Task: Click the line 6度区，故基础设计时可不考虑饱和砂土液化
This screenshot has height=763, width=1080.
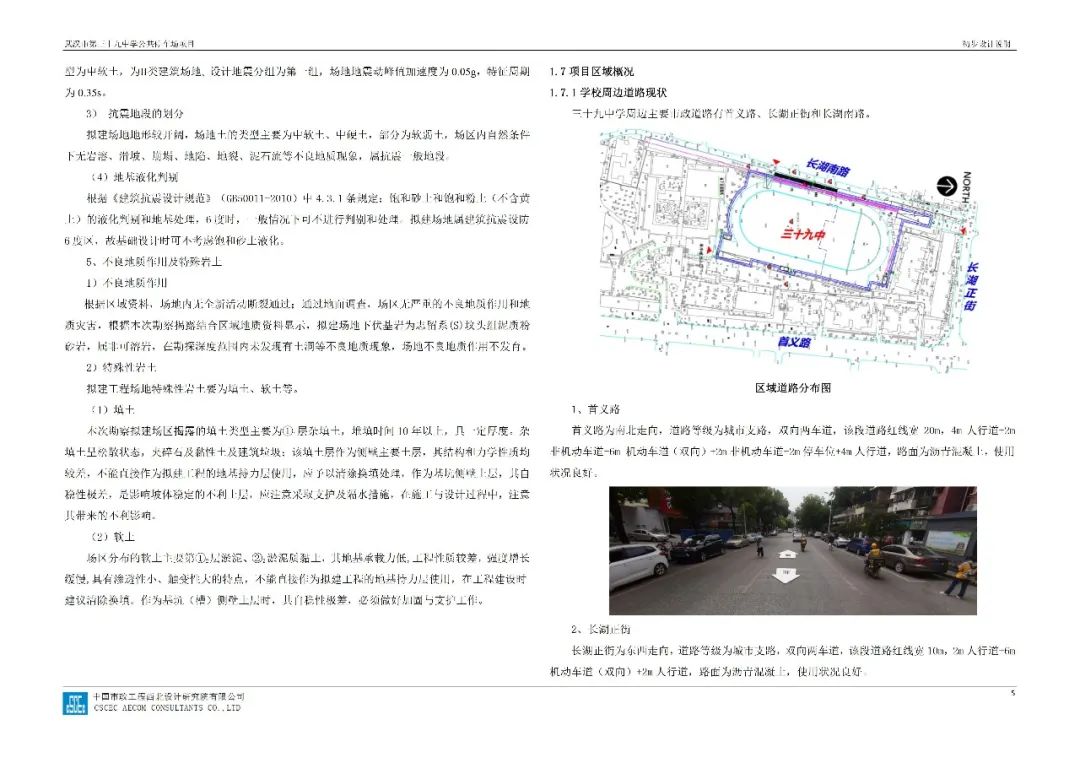Action: tap(174, 240)
